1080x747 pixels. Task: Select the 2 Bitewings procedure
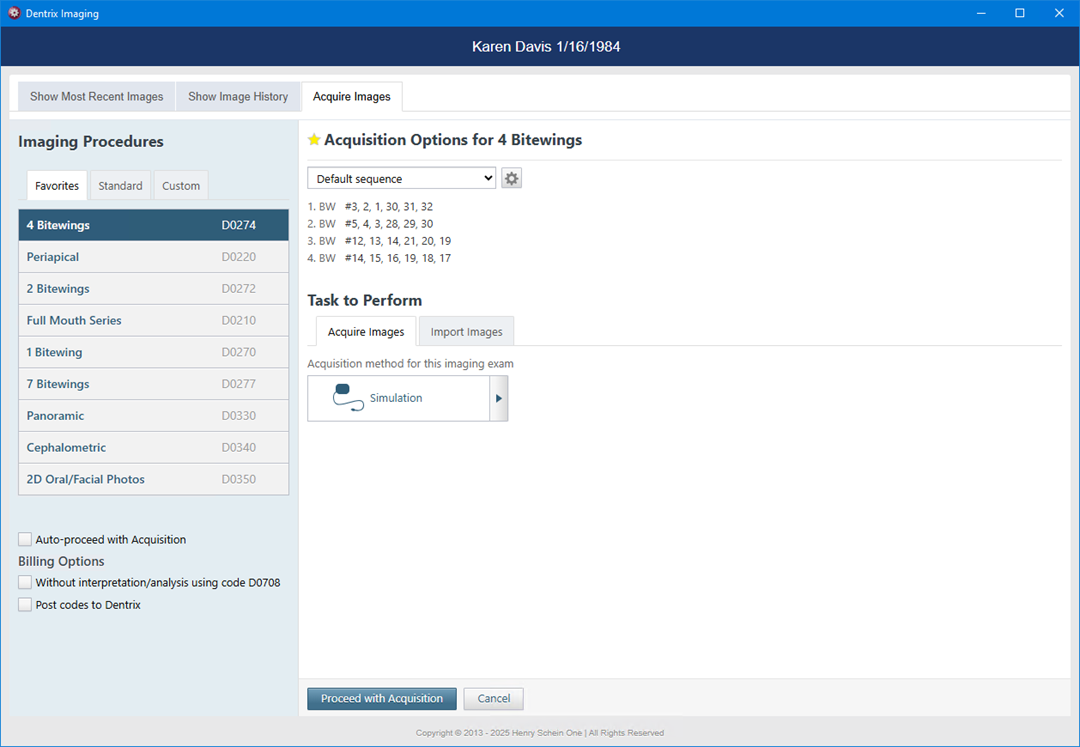154,288
